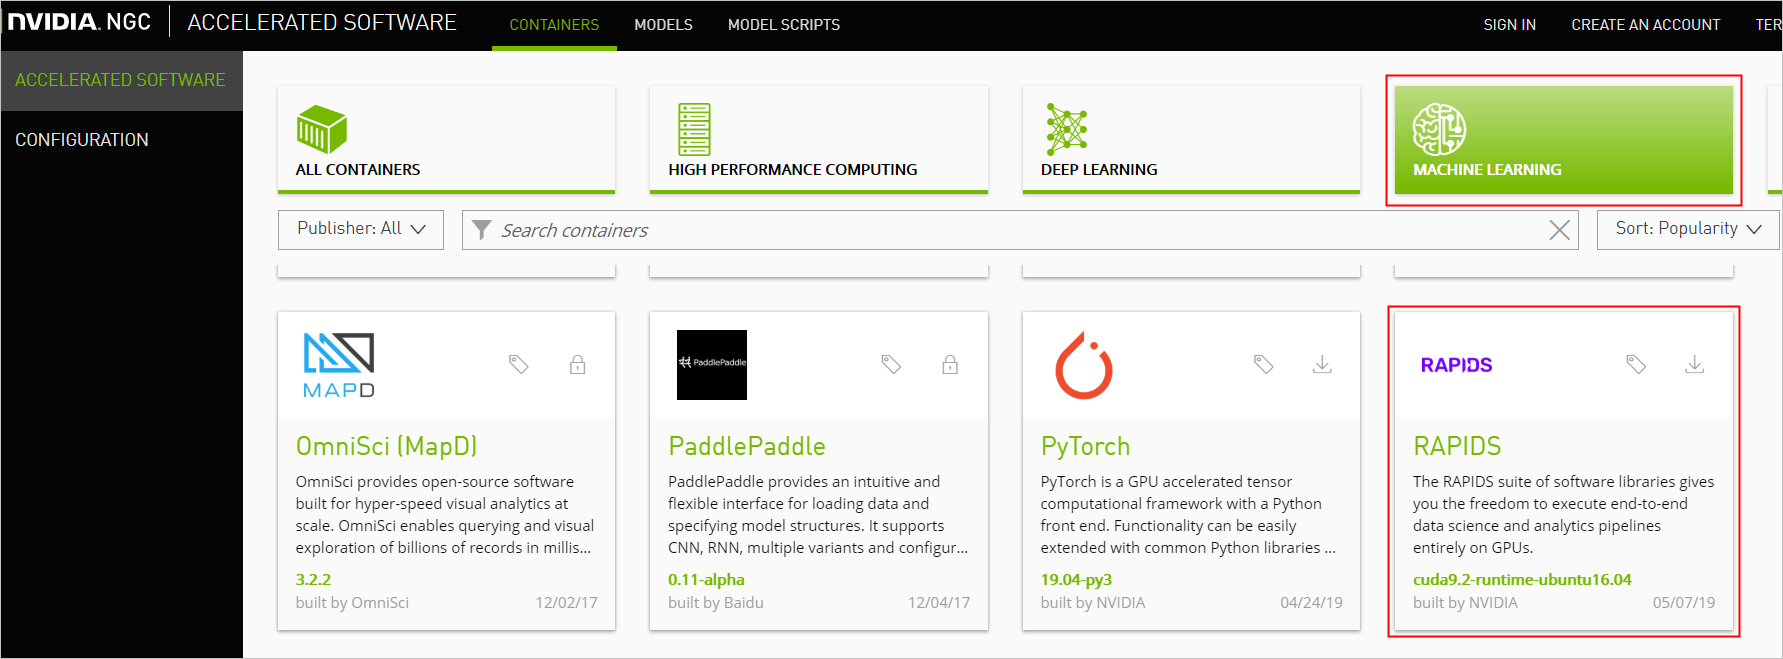1783x659 pixels.
Task: Select the Deep Learning network icon
Action: pyautogui.click(x=1066, y=129)
